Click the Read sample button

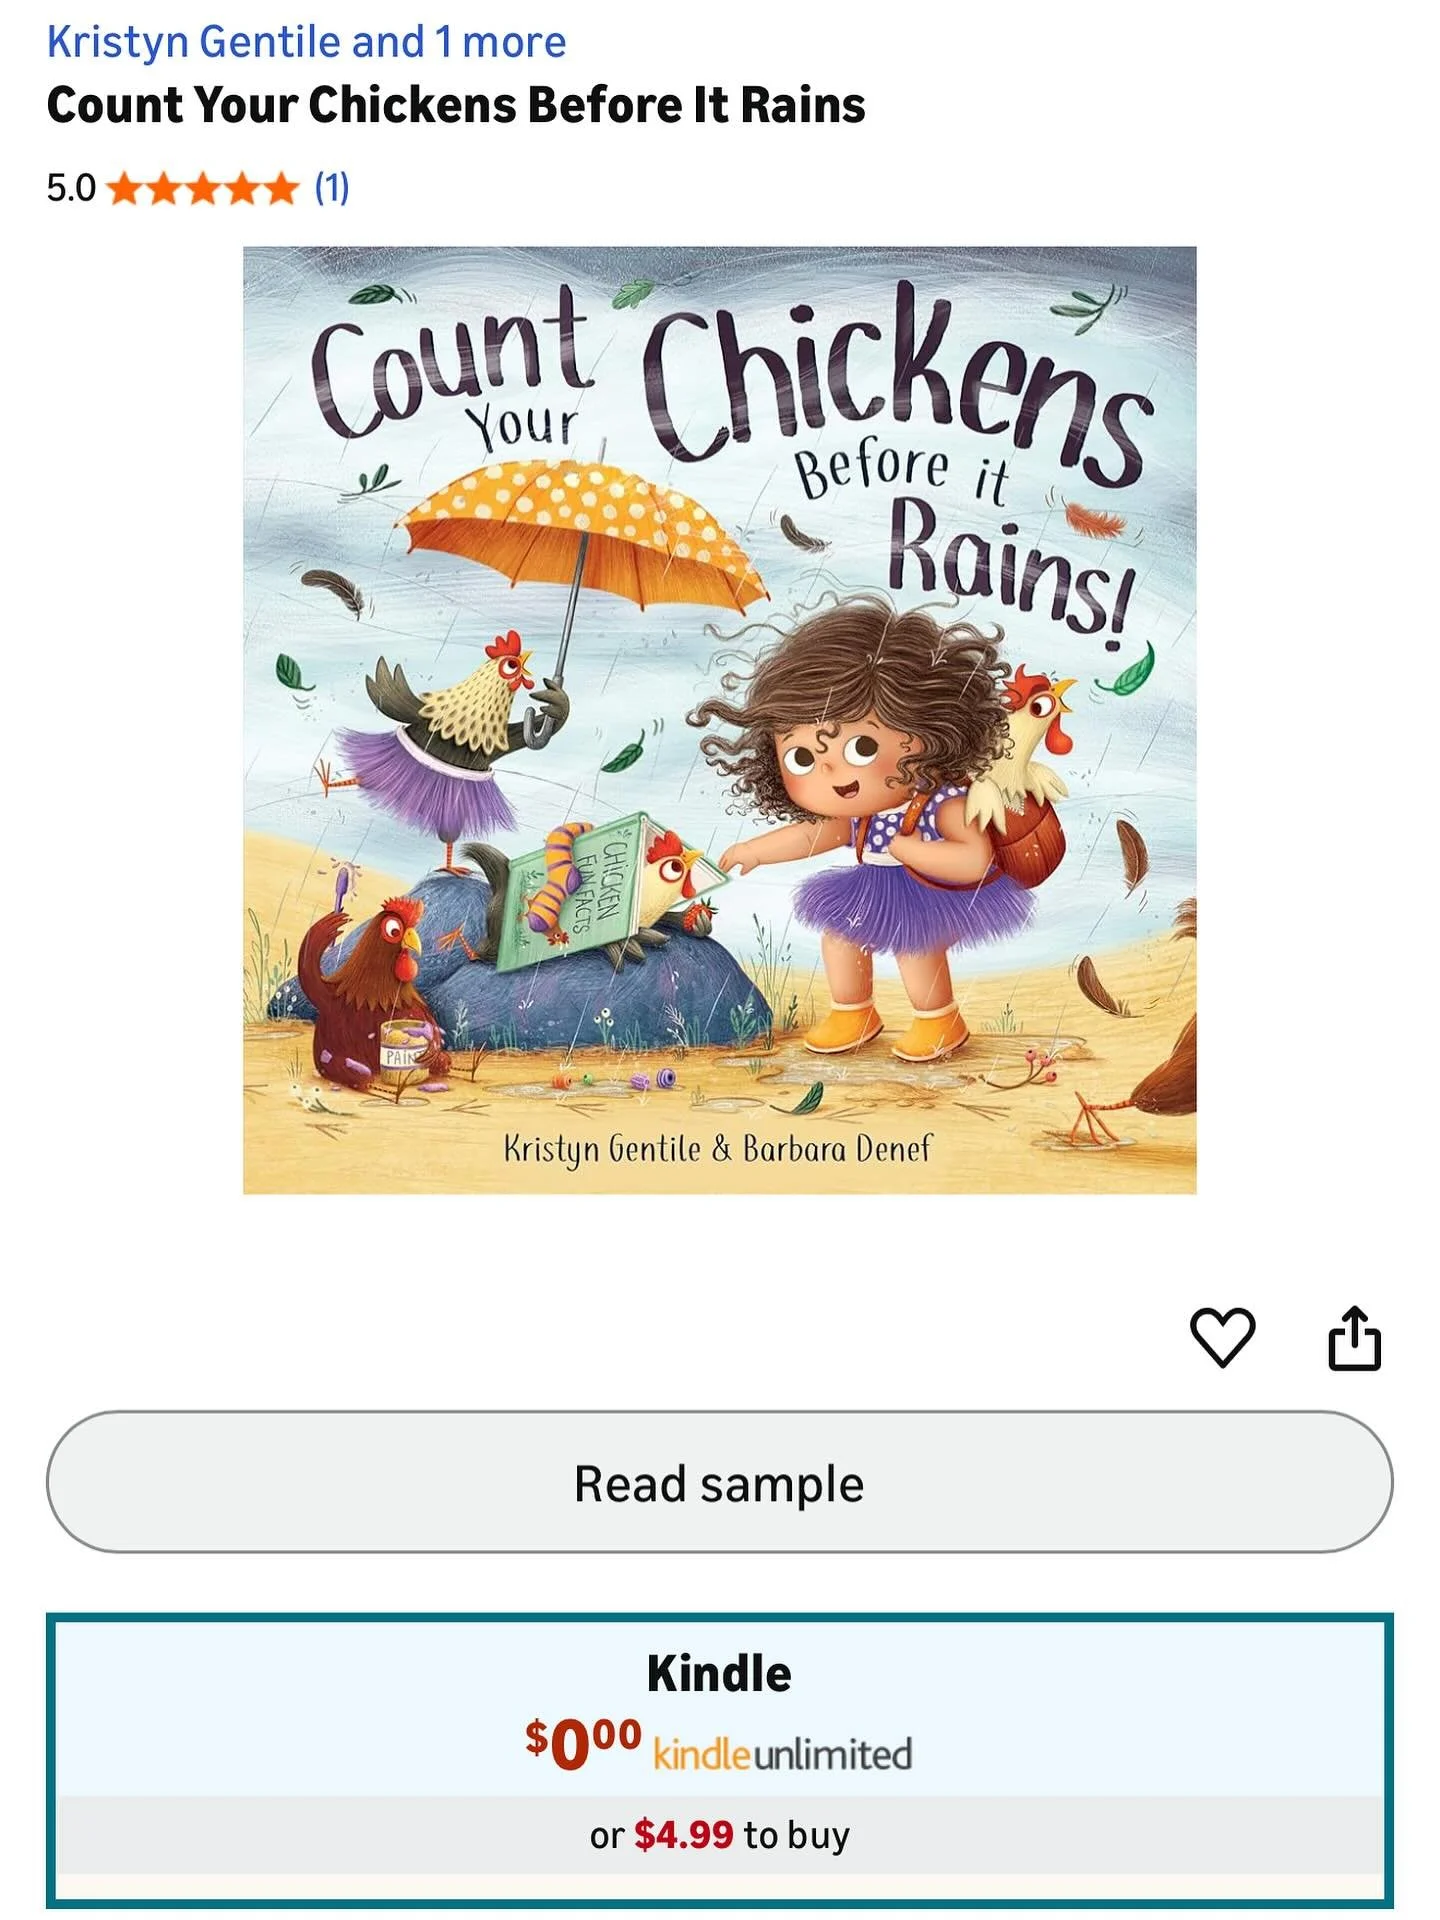(x=719, y=1482)
